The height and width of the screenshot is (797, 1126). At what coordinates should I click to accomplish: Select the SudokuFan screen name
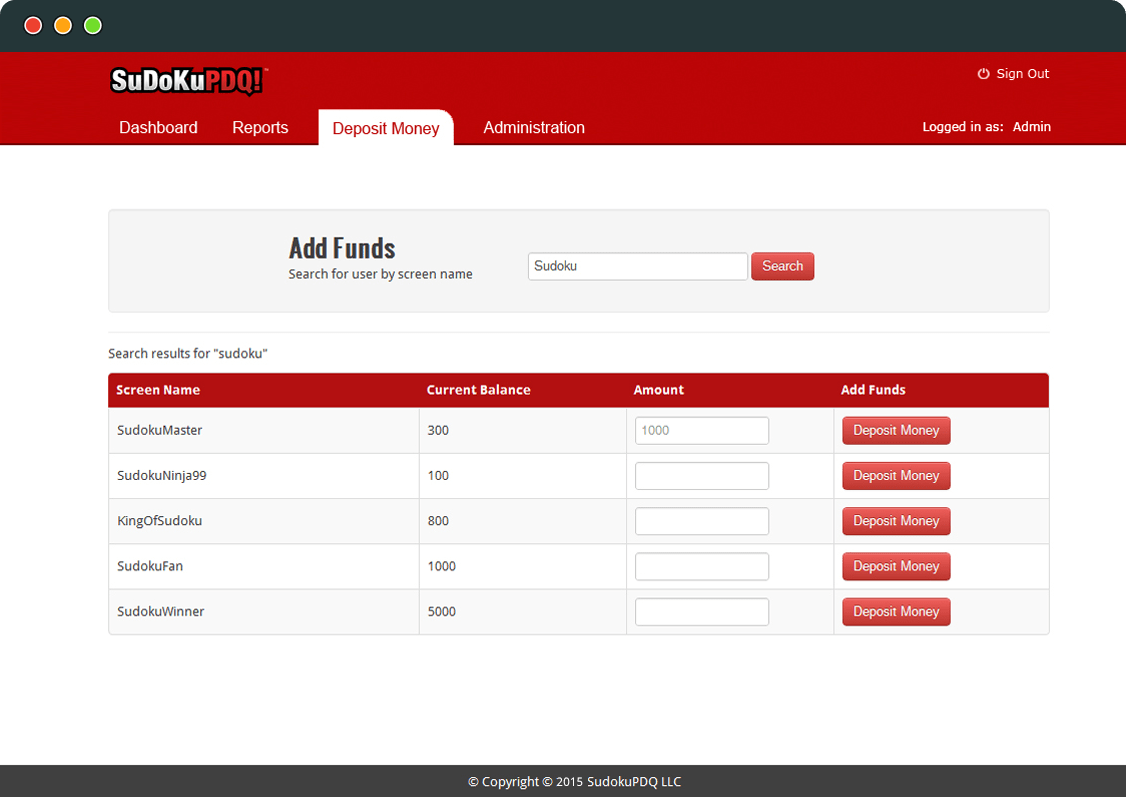150,566
